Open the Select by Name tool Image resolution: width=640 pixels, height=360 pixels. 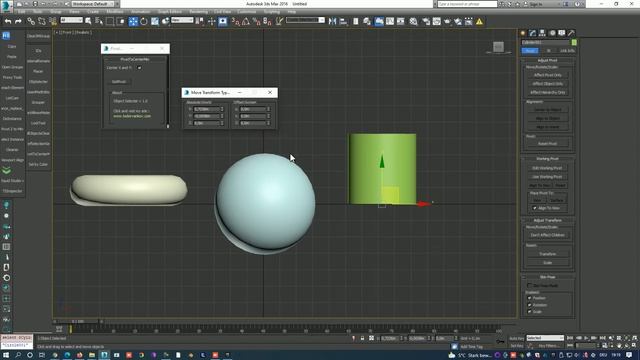pos(99,21)
